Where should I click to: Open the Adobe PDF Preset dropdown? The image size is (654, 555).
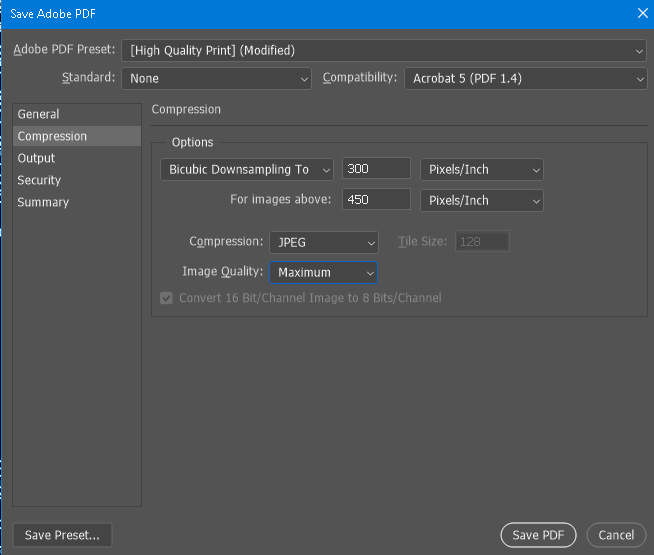pos(384,50)
